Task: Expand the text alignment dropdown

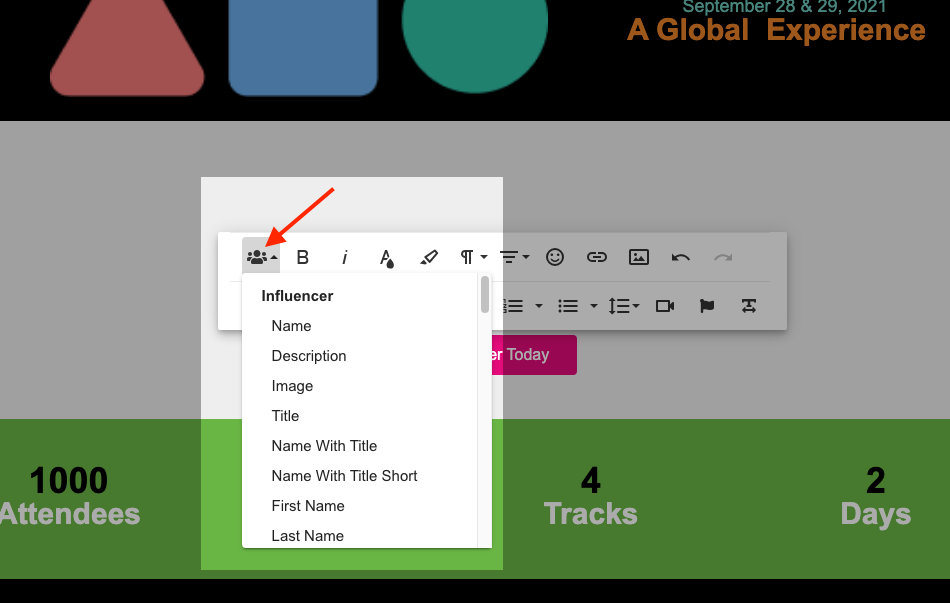Action: (514, 257)
